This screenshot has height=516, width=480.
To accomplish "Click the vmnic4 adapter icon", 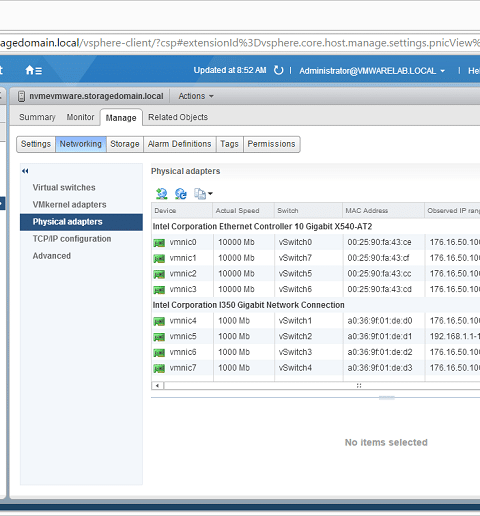I will tap(159, 321).
